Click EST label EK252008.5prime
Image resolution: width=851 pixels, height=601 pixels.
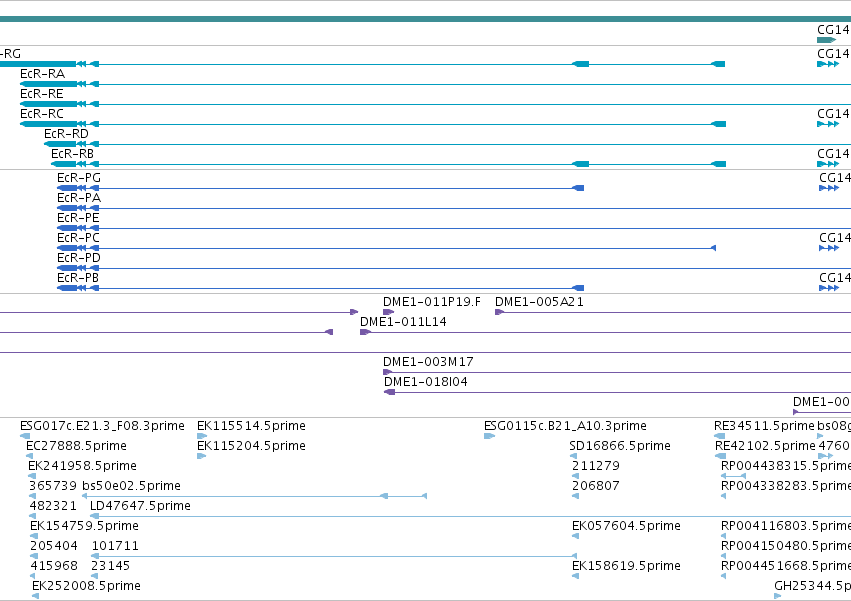[x=86, y=586]
